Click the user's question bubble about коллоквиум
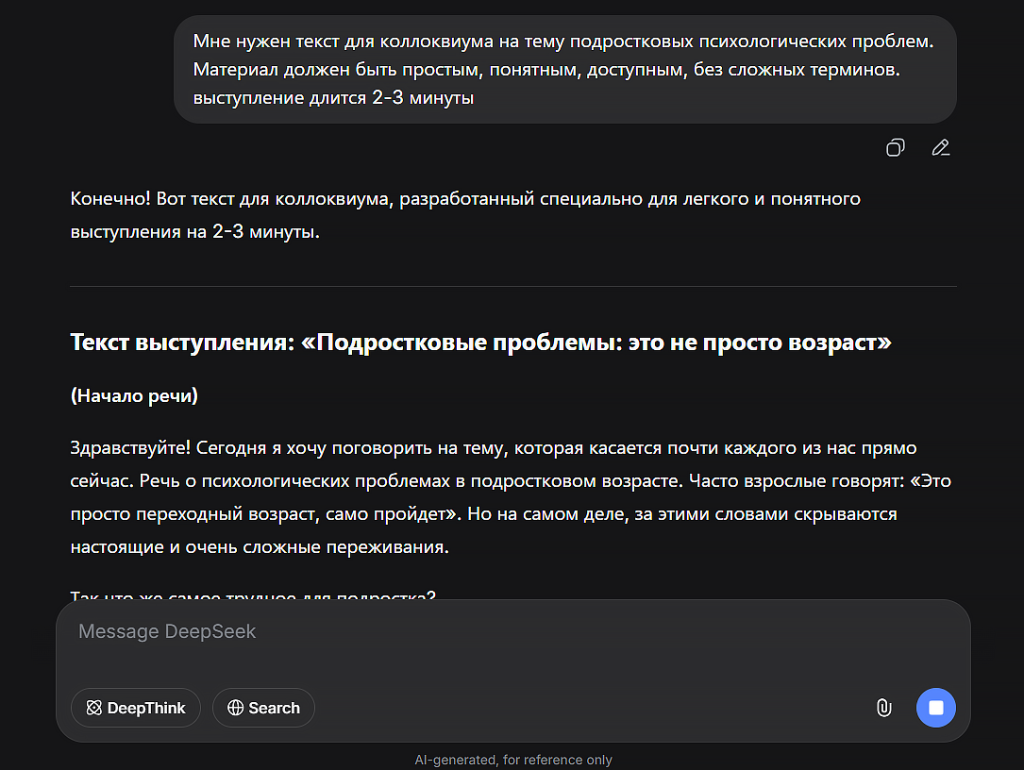The width and height of the screenshot is (1024, 770). pos(565,68)
